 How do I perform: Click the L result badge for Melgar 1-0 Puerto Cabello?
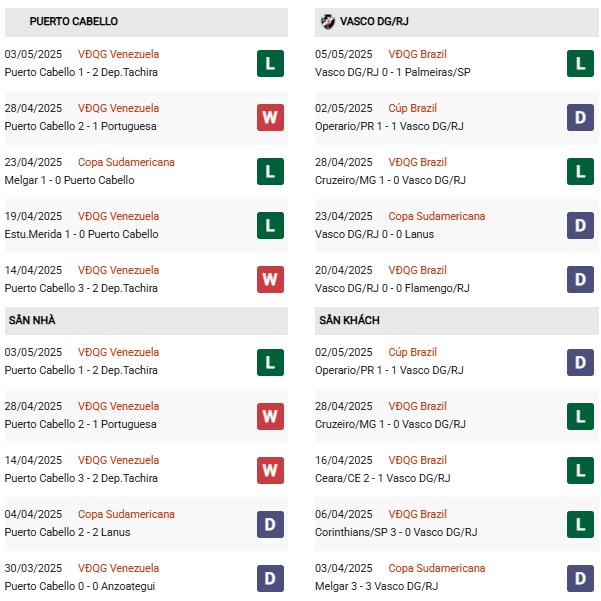click(270, 172)
